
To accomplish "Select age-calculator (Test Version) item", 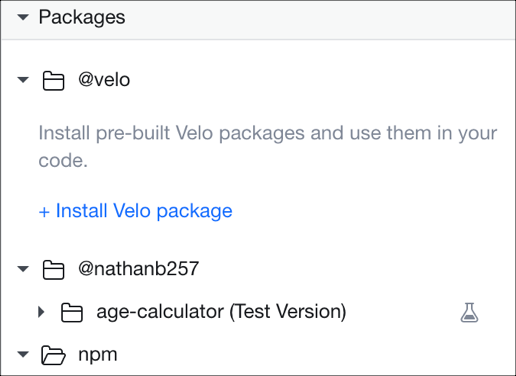I will 221,312.
